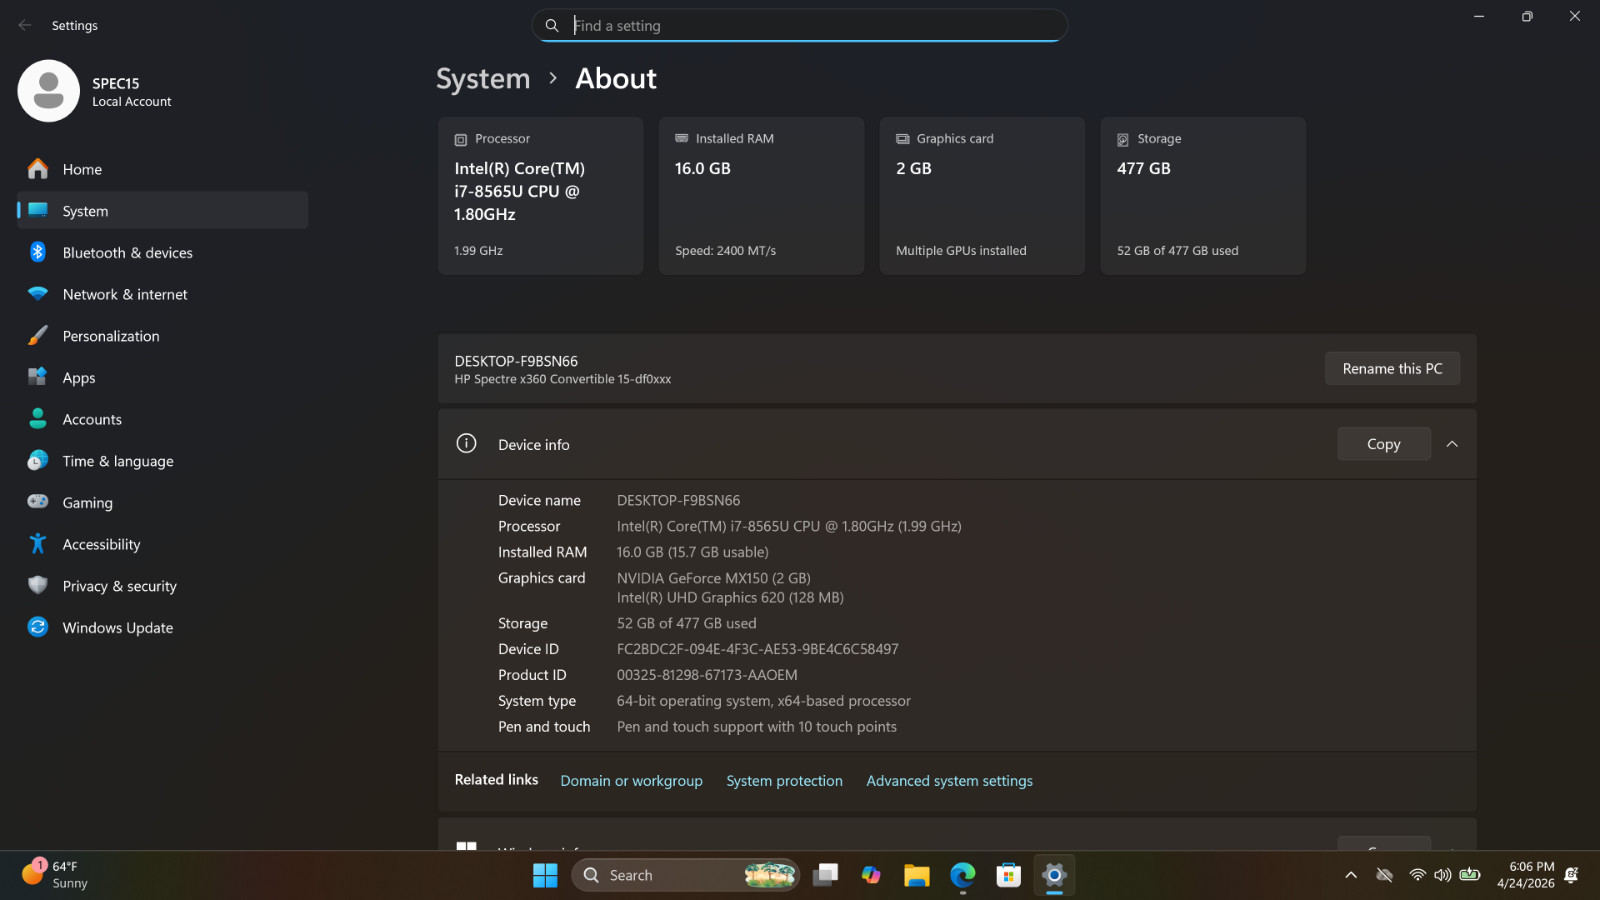Screen dimensions: 1600x900
Task: Open Personalization settings
Action: [x=162, y=336]
